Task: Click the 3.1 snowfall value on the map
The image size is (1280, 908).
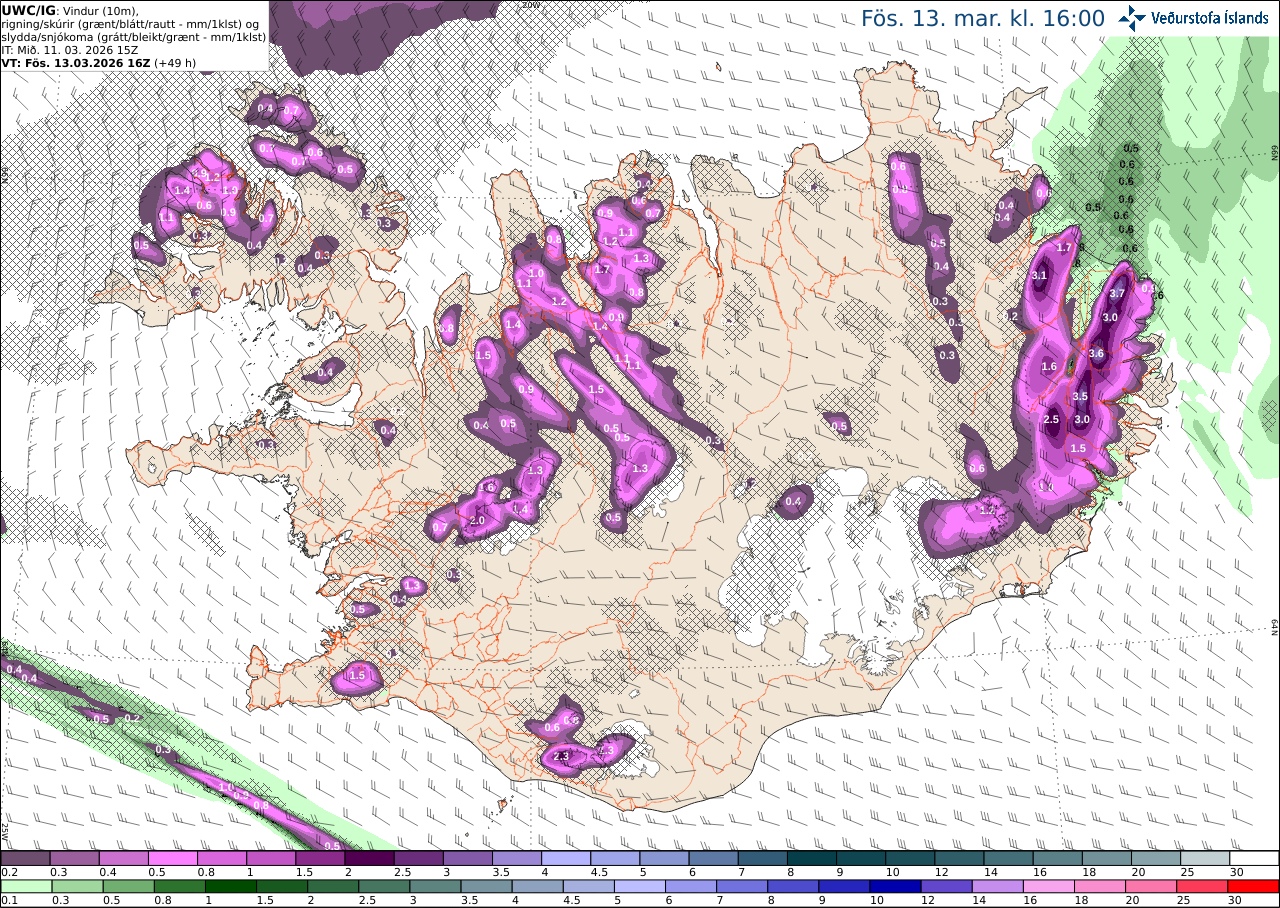Action: (x=1039, y=276)
